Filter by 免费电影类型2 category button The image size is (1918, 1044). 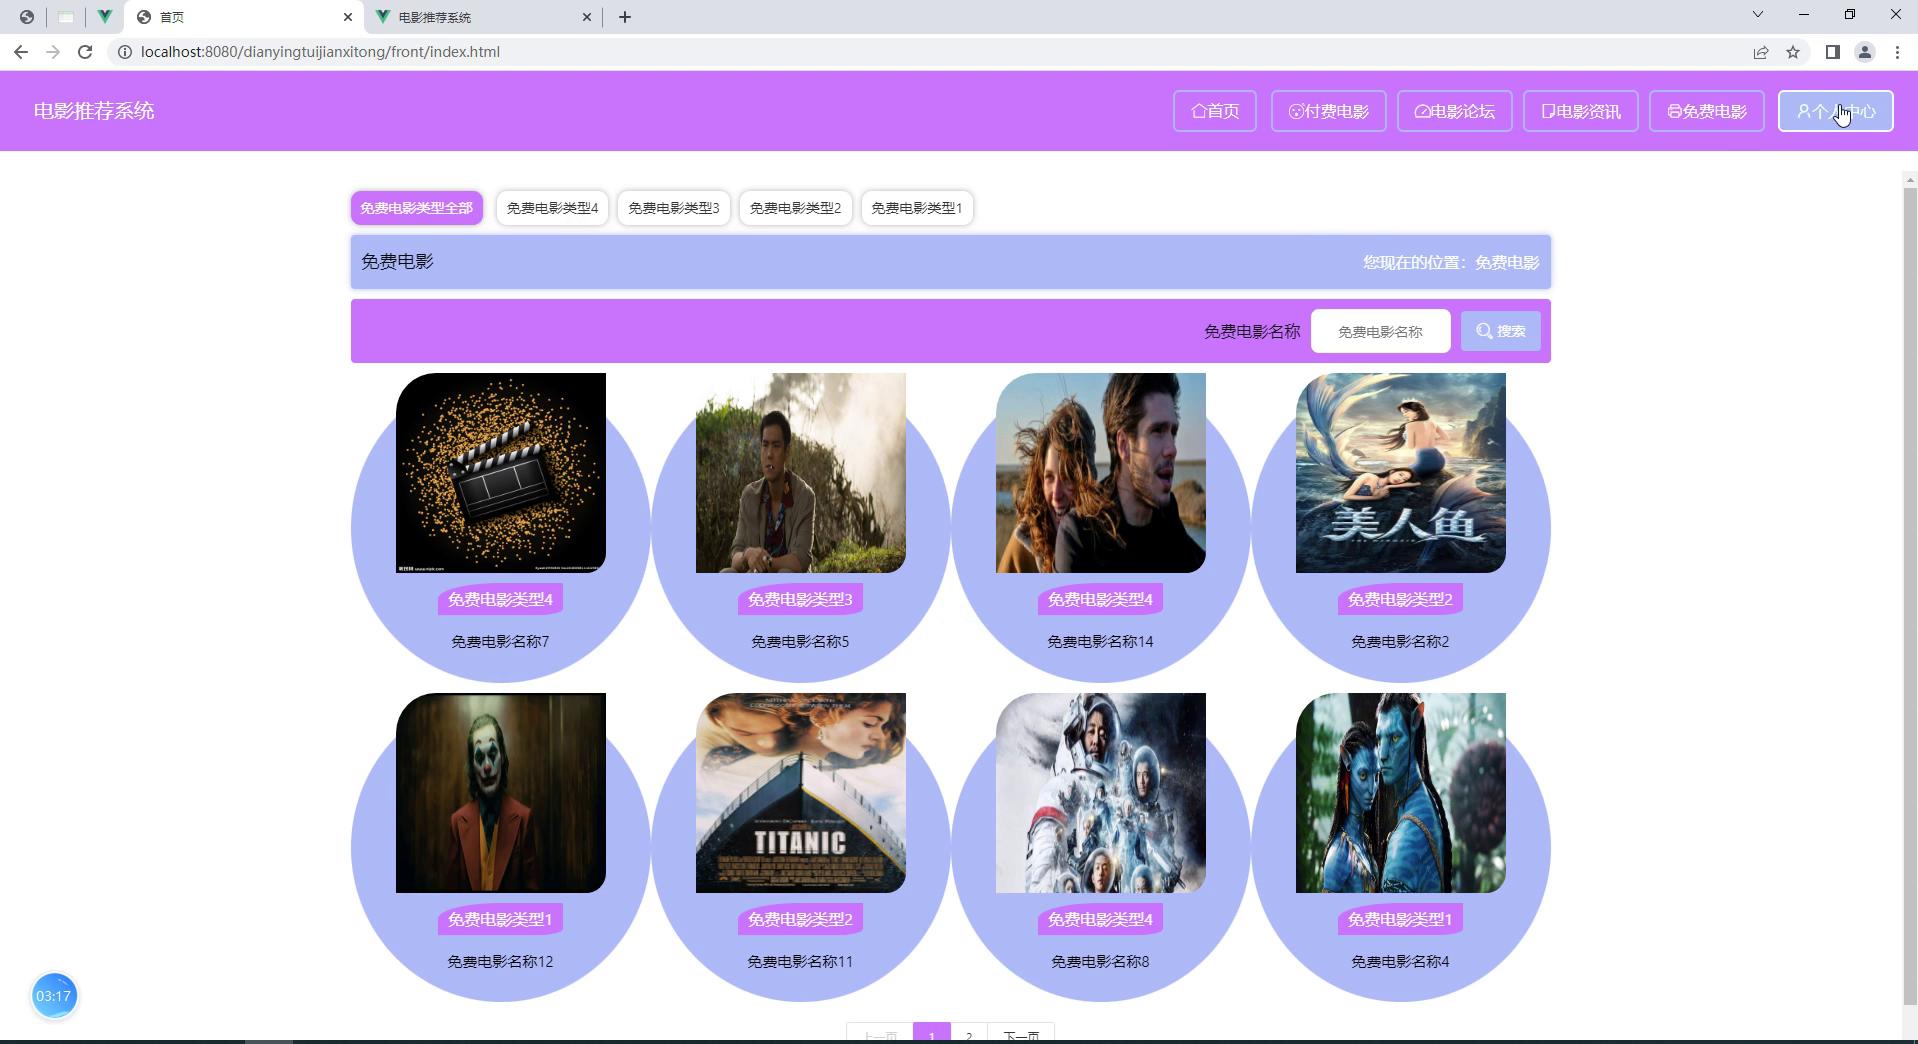(795, 208)
